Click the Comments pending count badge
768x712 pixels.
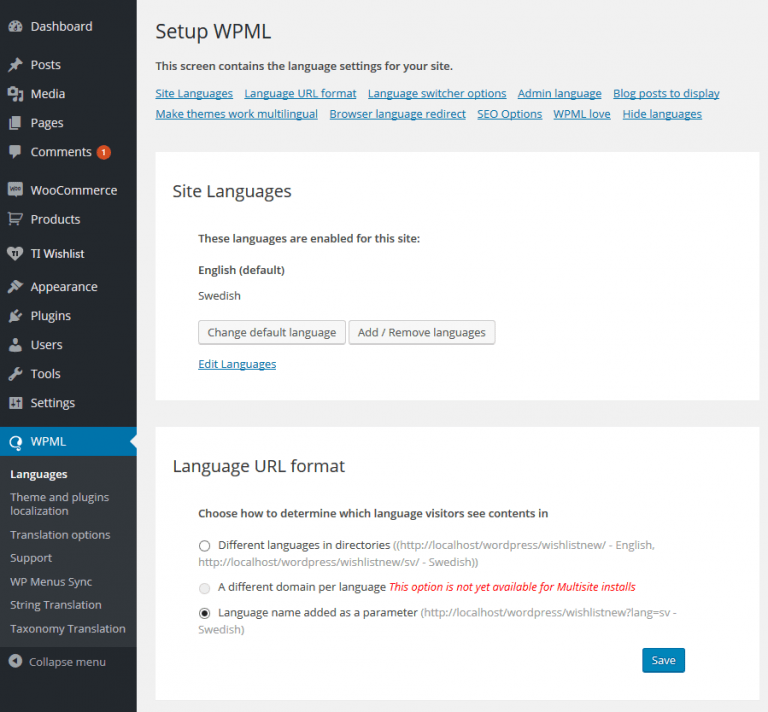(103, 152)
